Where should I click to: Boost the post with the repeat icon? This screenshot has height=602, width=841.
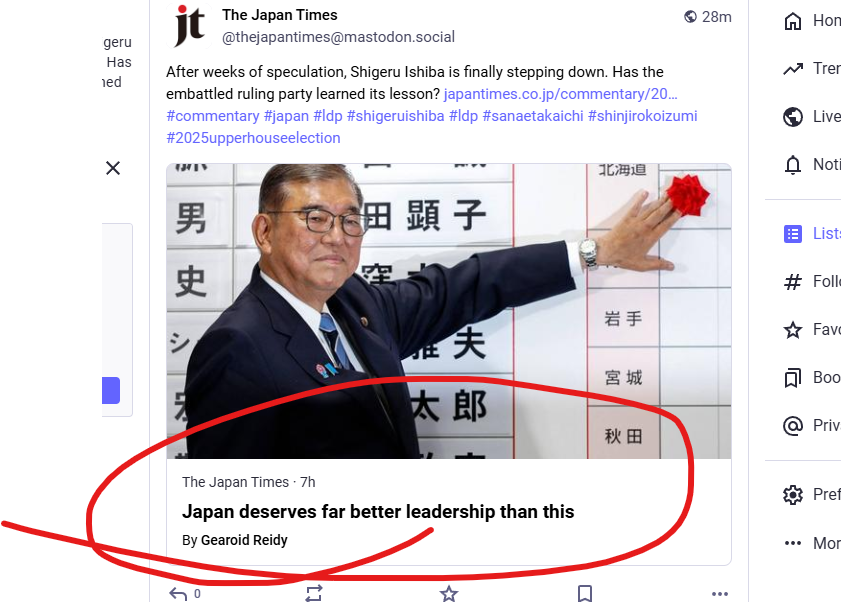pyautogui.click(x=314, y=593)
